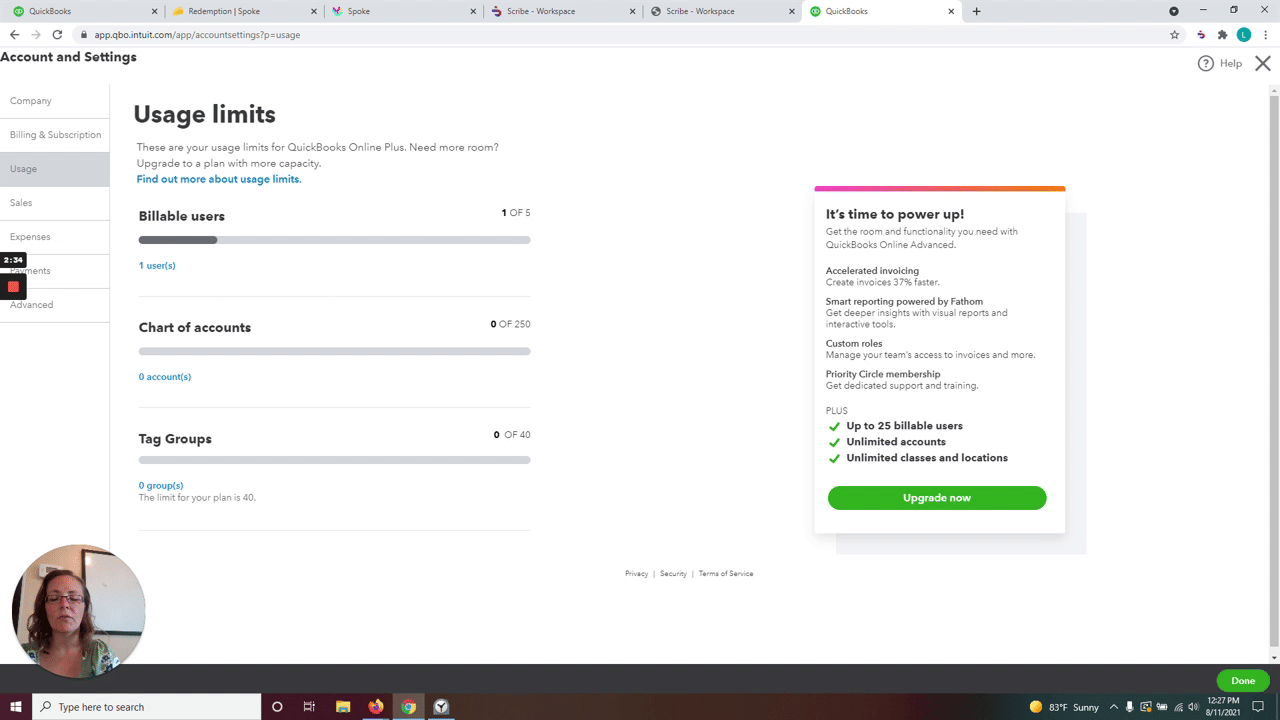Click the Windows taskbar search box
Image resolution: width=1280 pixels, height=720 pixels.
(x=147, y=707)
